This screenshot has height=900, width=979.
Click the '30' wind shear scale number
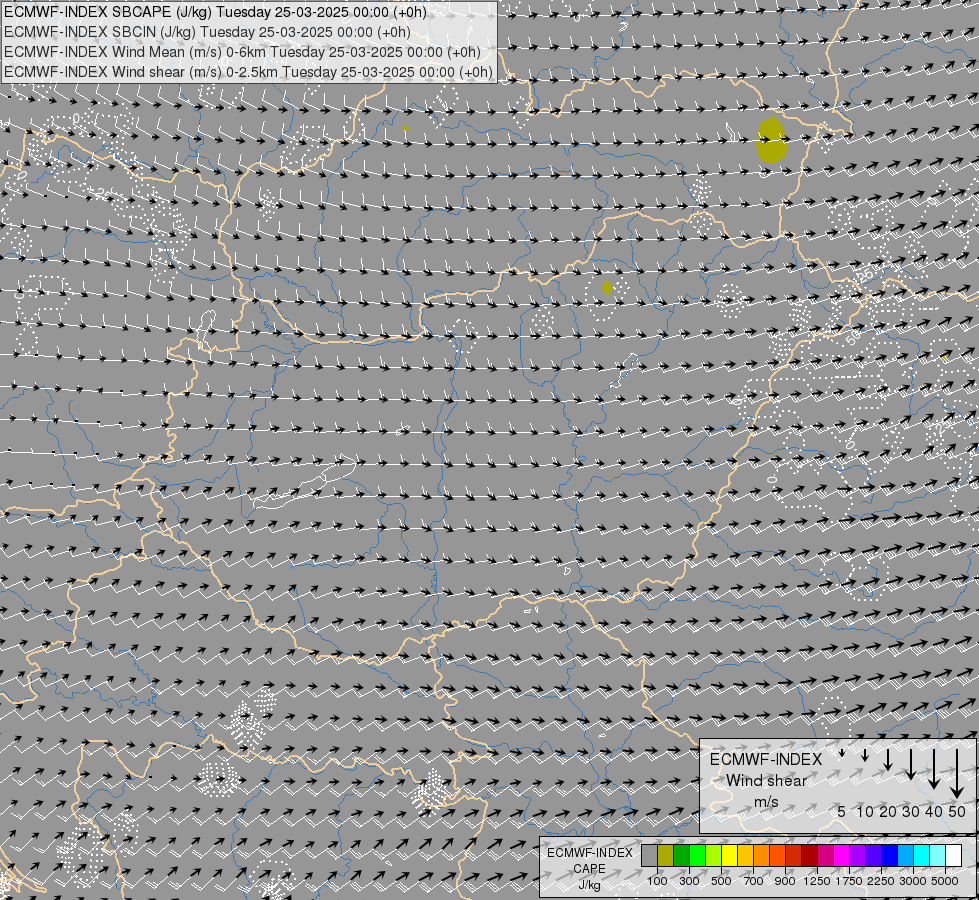tap(911, 811)
